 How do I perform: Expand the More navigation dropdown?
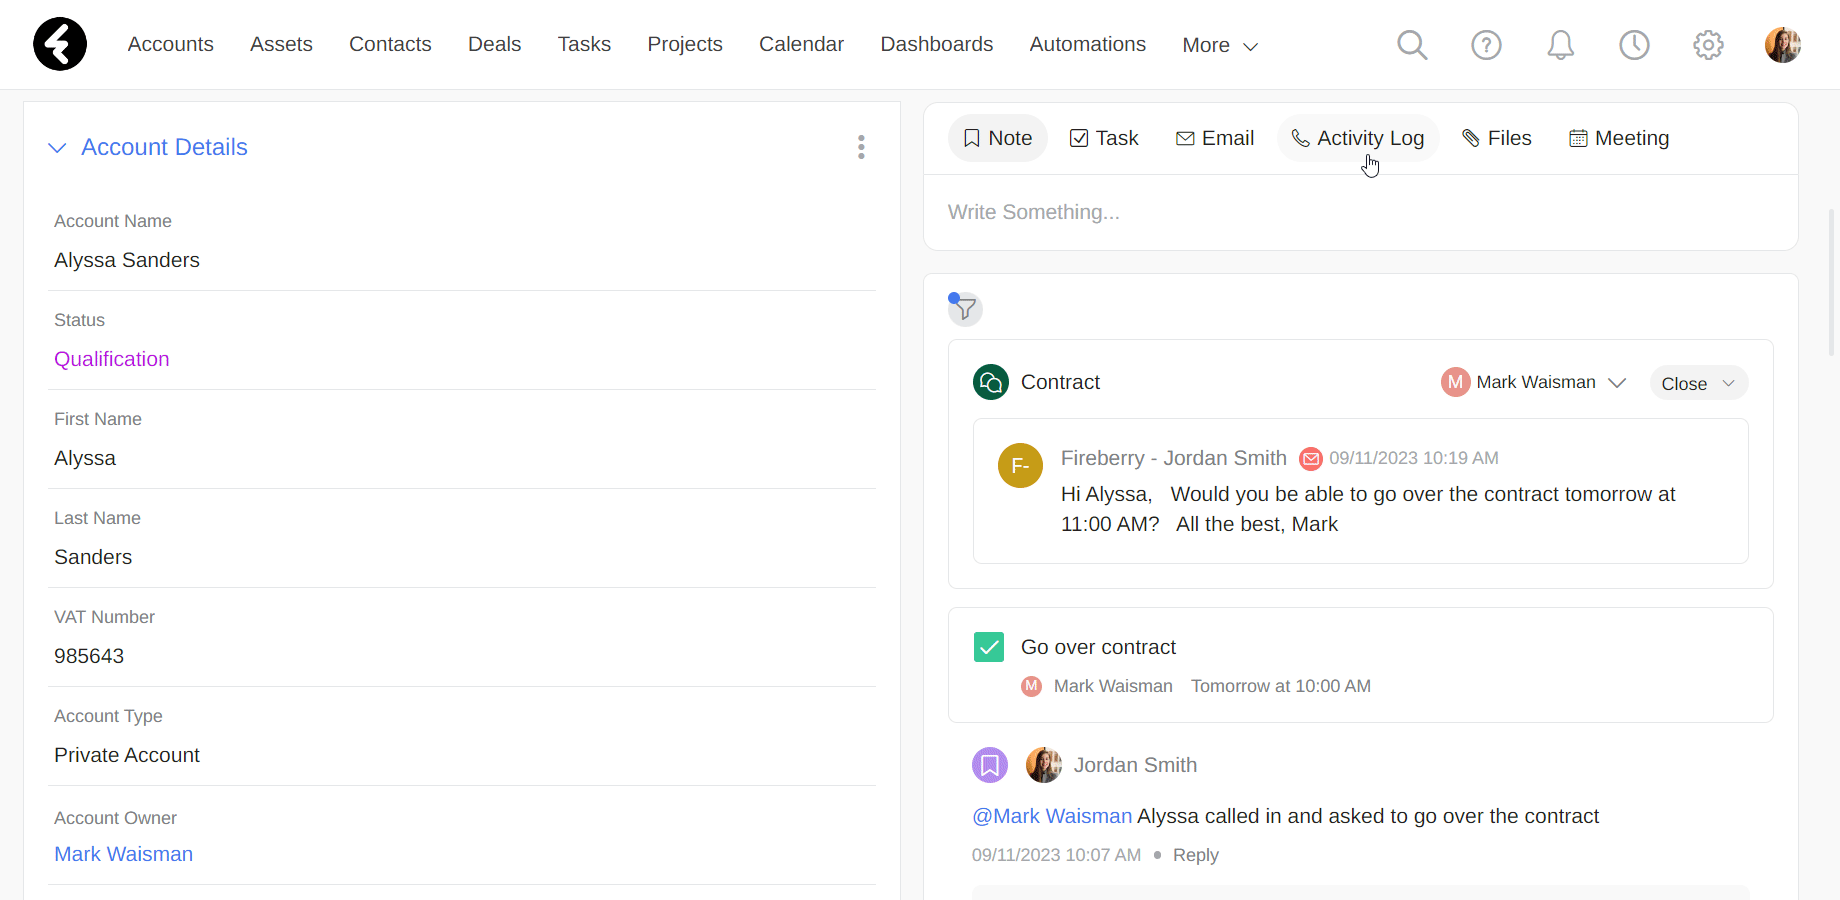pos(1220,45)
